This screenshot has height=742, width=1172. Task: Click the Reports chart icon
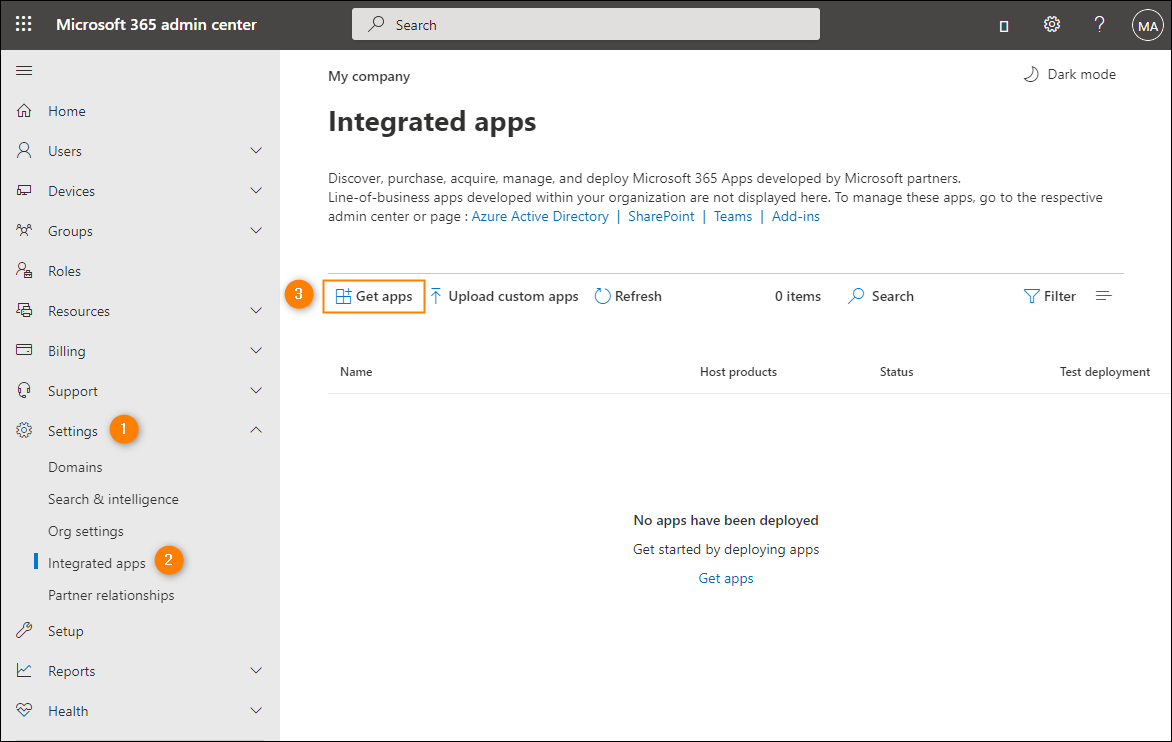tap(24, 670)
